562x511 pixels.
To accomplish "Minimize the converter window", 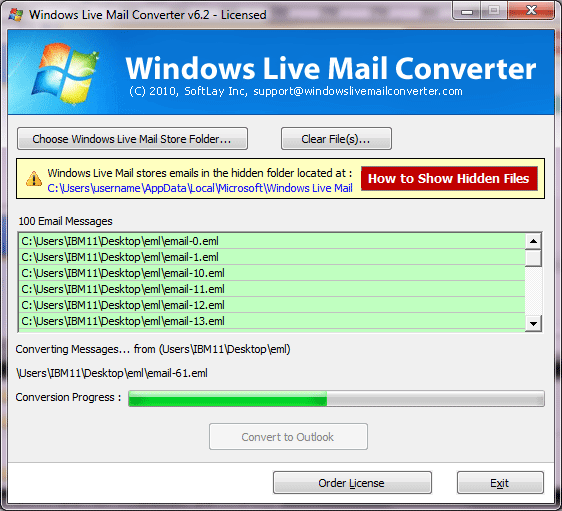I will [x=467, y=11].
